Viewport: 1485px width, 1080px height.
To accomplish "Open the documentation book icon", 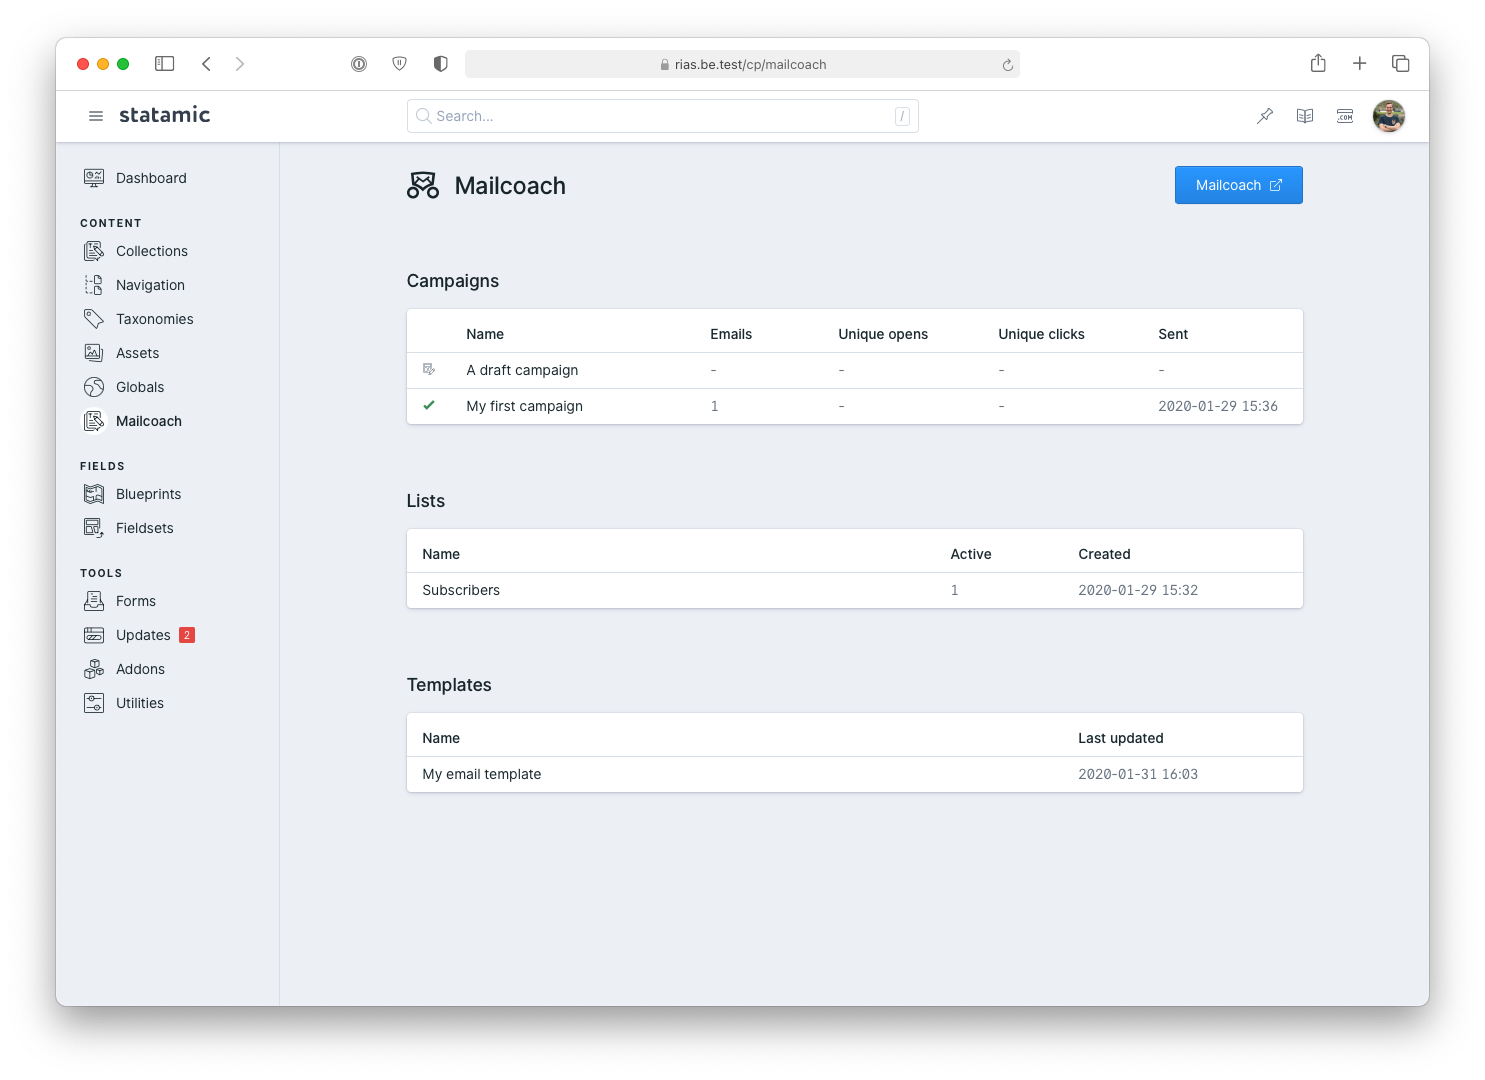I will click(1305, 116).
